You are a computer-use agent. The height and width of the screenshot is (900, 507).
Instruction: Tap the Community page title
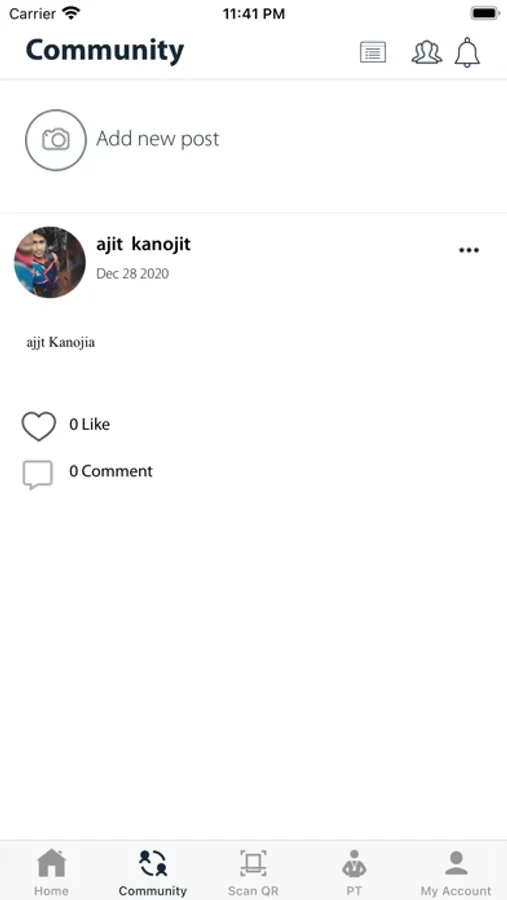(x=105, y=51)
